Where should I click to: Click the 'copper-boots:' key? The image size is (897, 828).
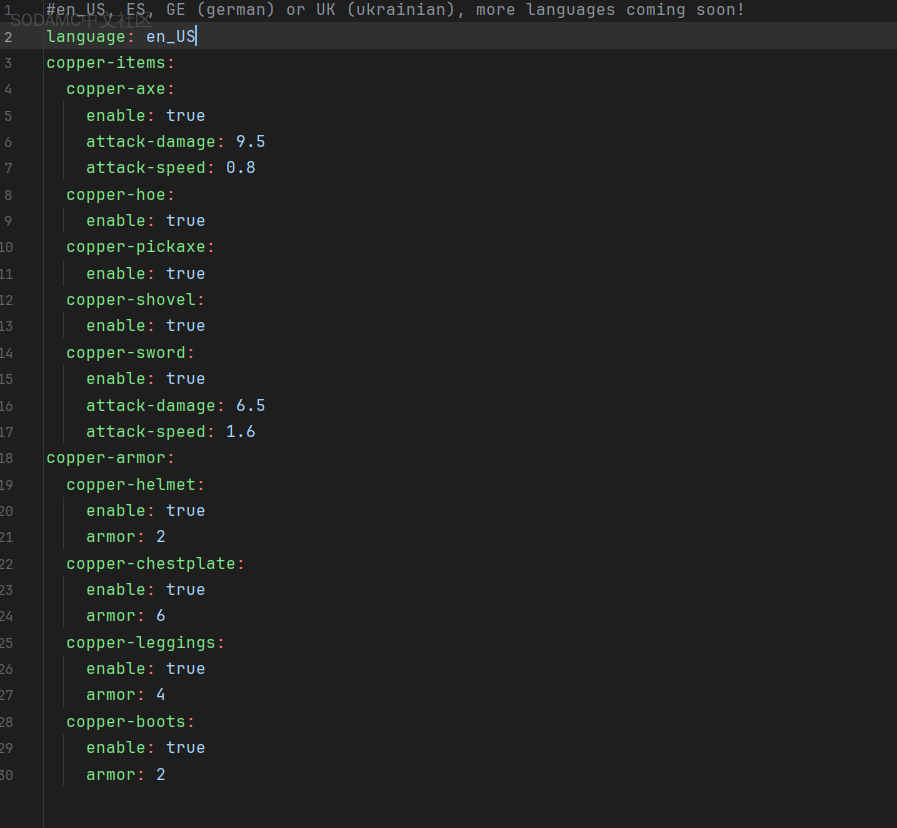tap(130, 722)
